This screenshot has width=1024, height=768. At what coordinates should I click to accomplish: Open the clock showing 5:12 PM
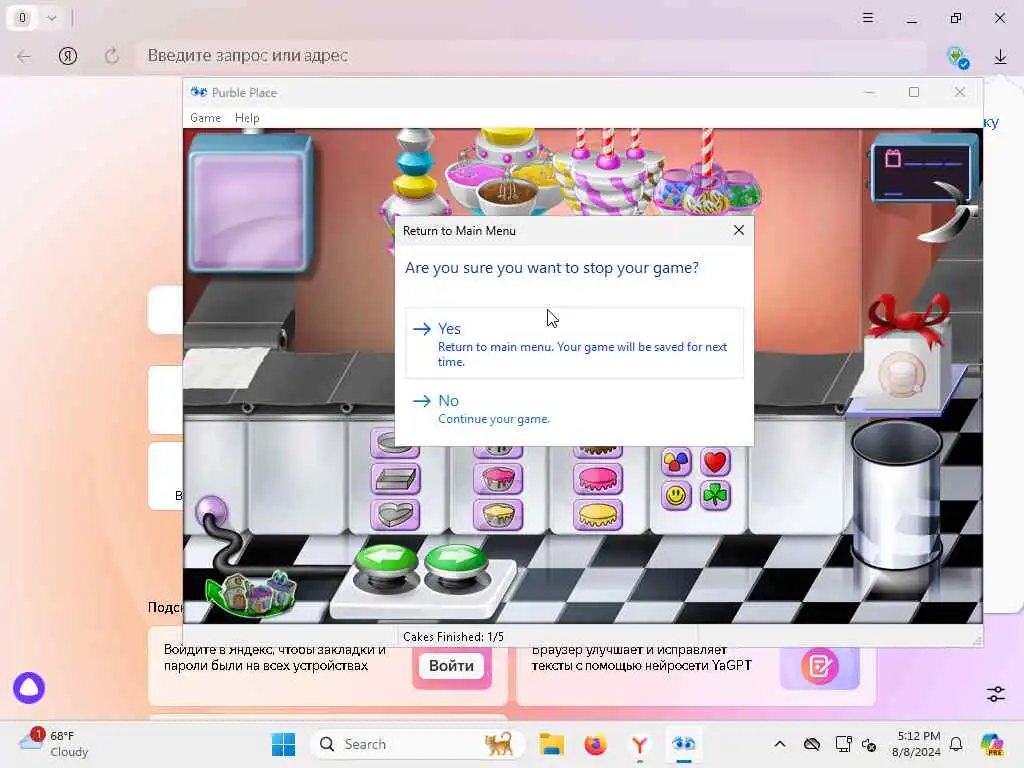pos(917,744)
